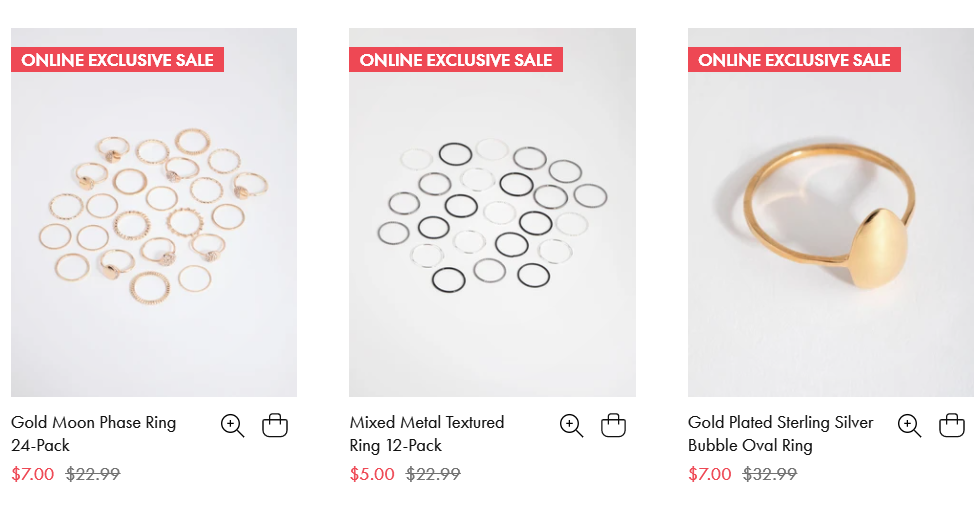980x523 pixels.
Task: Click the $7.00 sale price under Bubble Oval Ring
Action: tap(709, 474)
